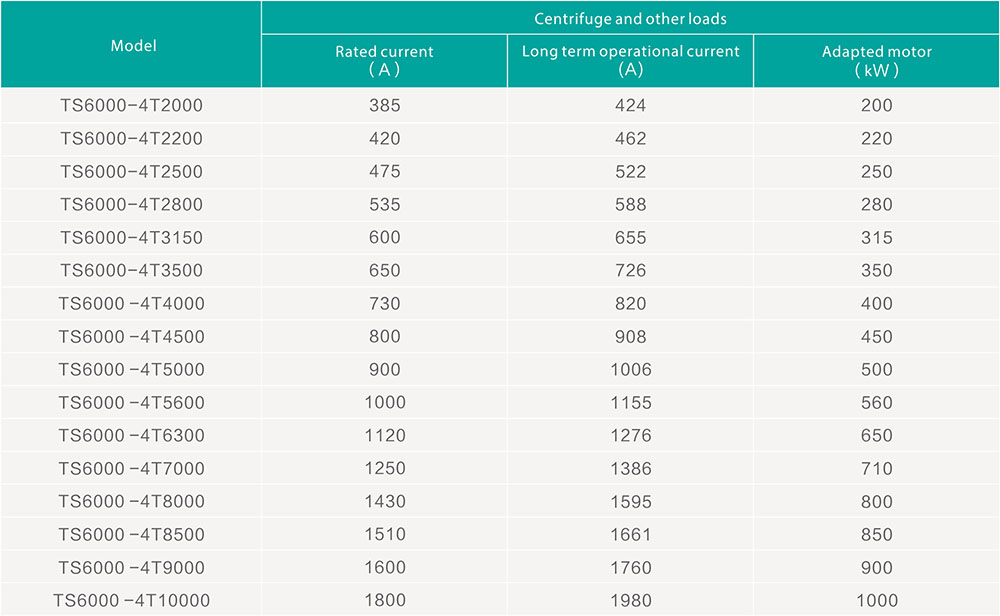The width and height of the screenshot is (1000, 616).
Task: Select rated current 535 for TS6000-4T2800
Action: 384,204
